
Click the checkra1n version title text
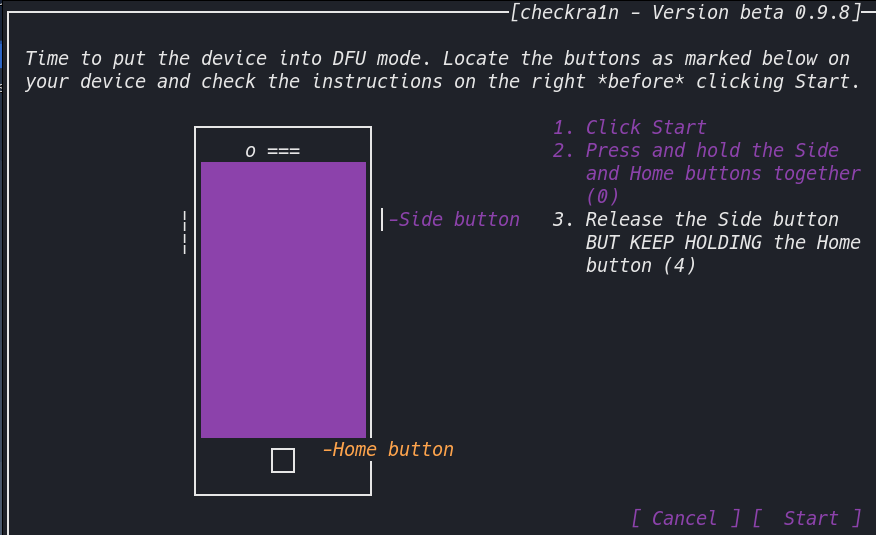click(x=686, y=12)
